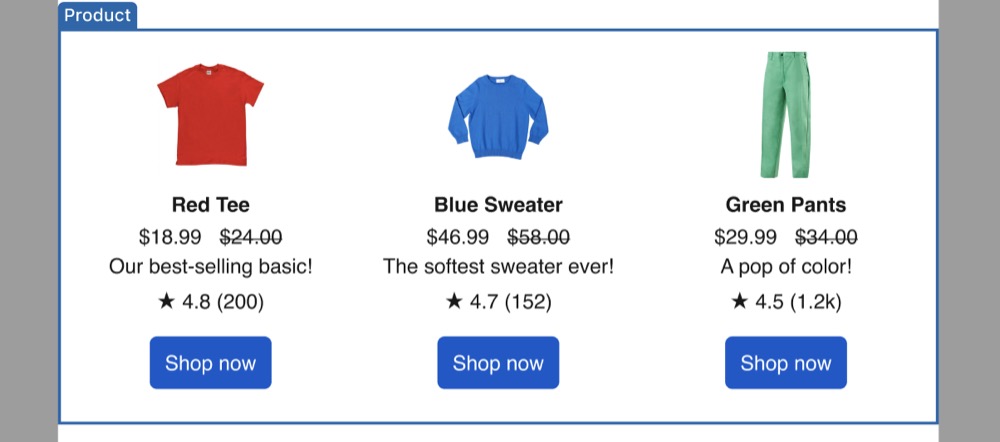Click the 'Our best-selling basic!' description
Viewport: 1000px width, 442px height.
tap(210, 268)
